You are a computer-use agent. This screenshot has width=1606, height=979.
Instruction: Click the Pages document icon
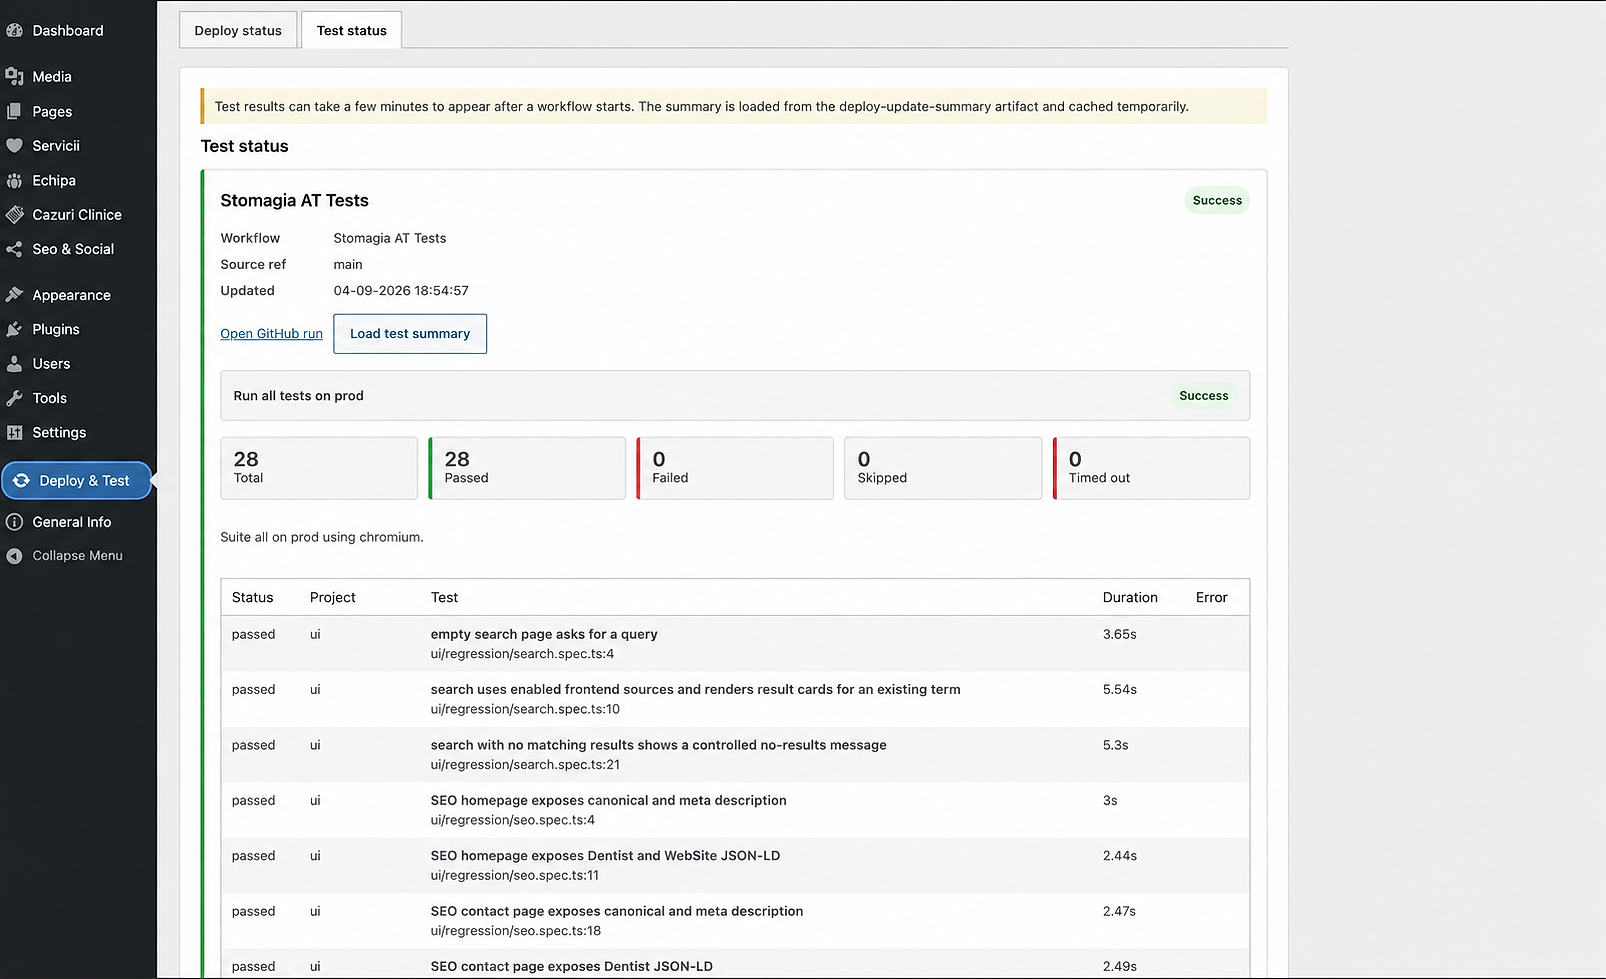tap(14, 112)
